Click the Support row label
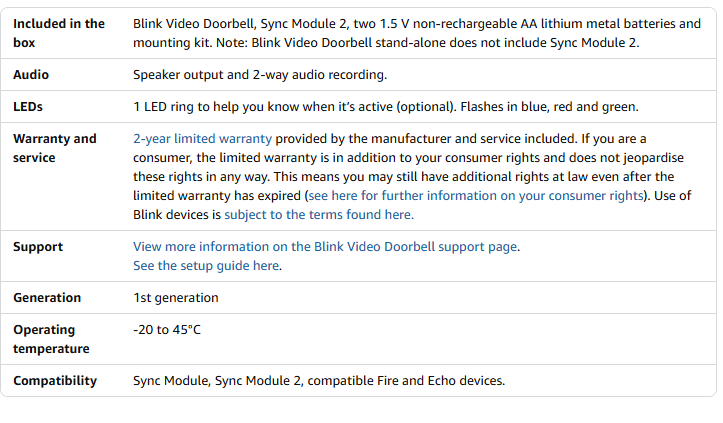Screen dimensions: 723x423 pyautogui.click(x=38, y=247)
